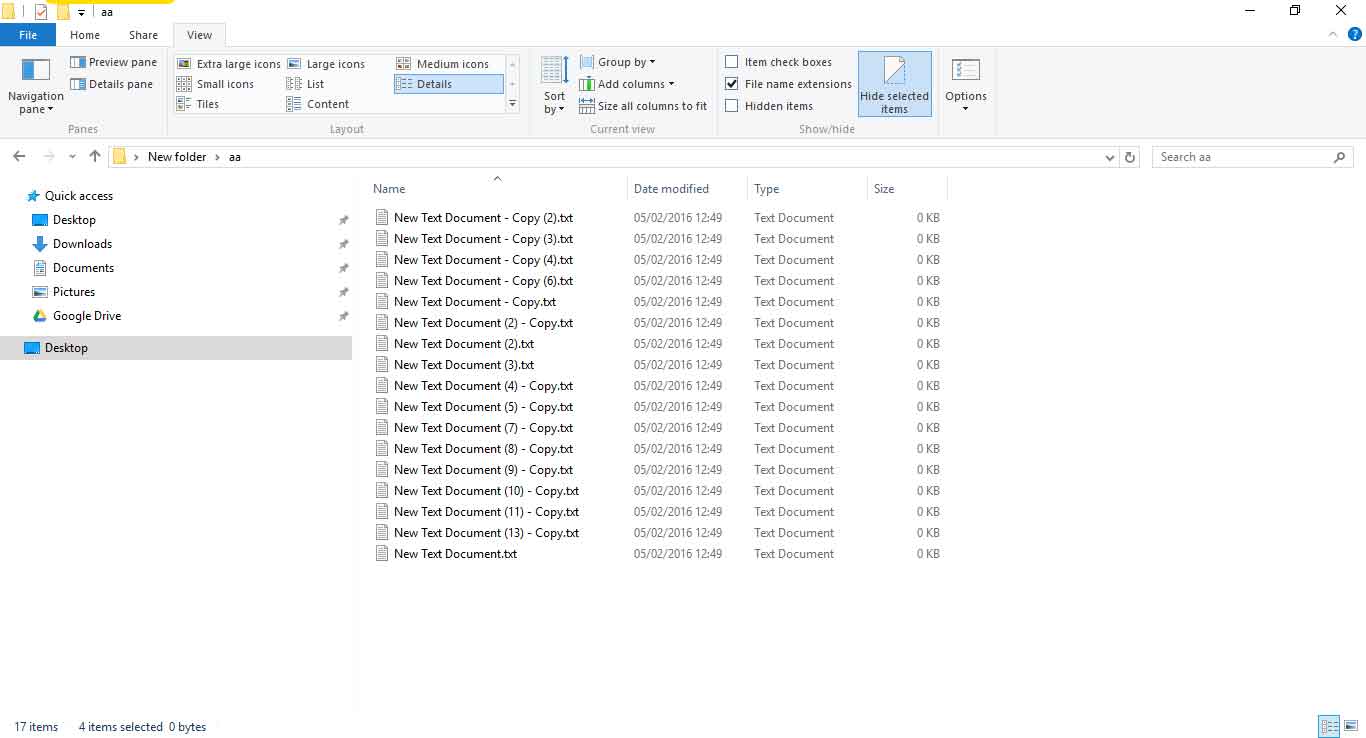The height and width of the screenshot is (738, 1366).
Task: Click Hide selected items button
Action: (894, 84)
